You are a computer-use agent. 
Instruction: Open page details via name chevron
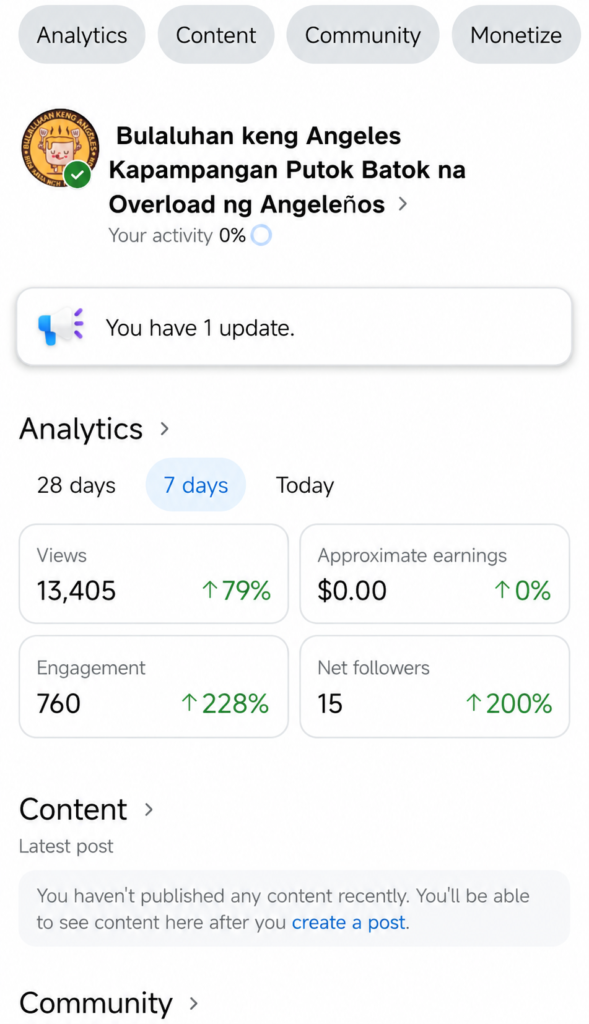tap(402, 204)
